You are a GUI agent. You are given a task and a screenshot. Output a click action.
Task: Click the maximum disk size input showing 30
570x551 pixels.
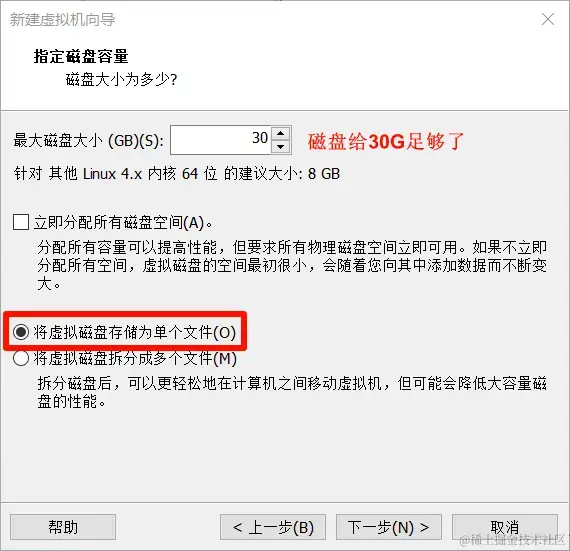[x=221, y=140]
